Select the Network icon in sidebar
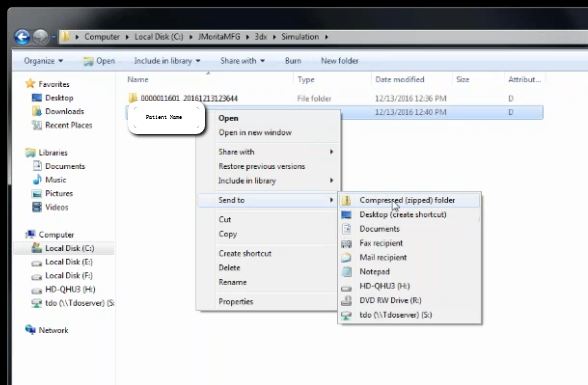 [x=30, y=330]
